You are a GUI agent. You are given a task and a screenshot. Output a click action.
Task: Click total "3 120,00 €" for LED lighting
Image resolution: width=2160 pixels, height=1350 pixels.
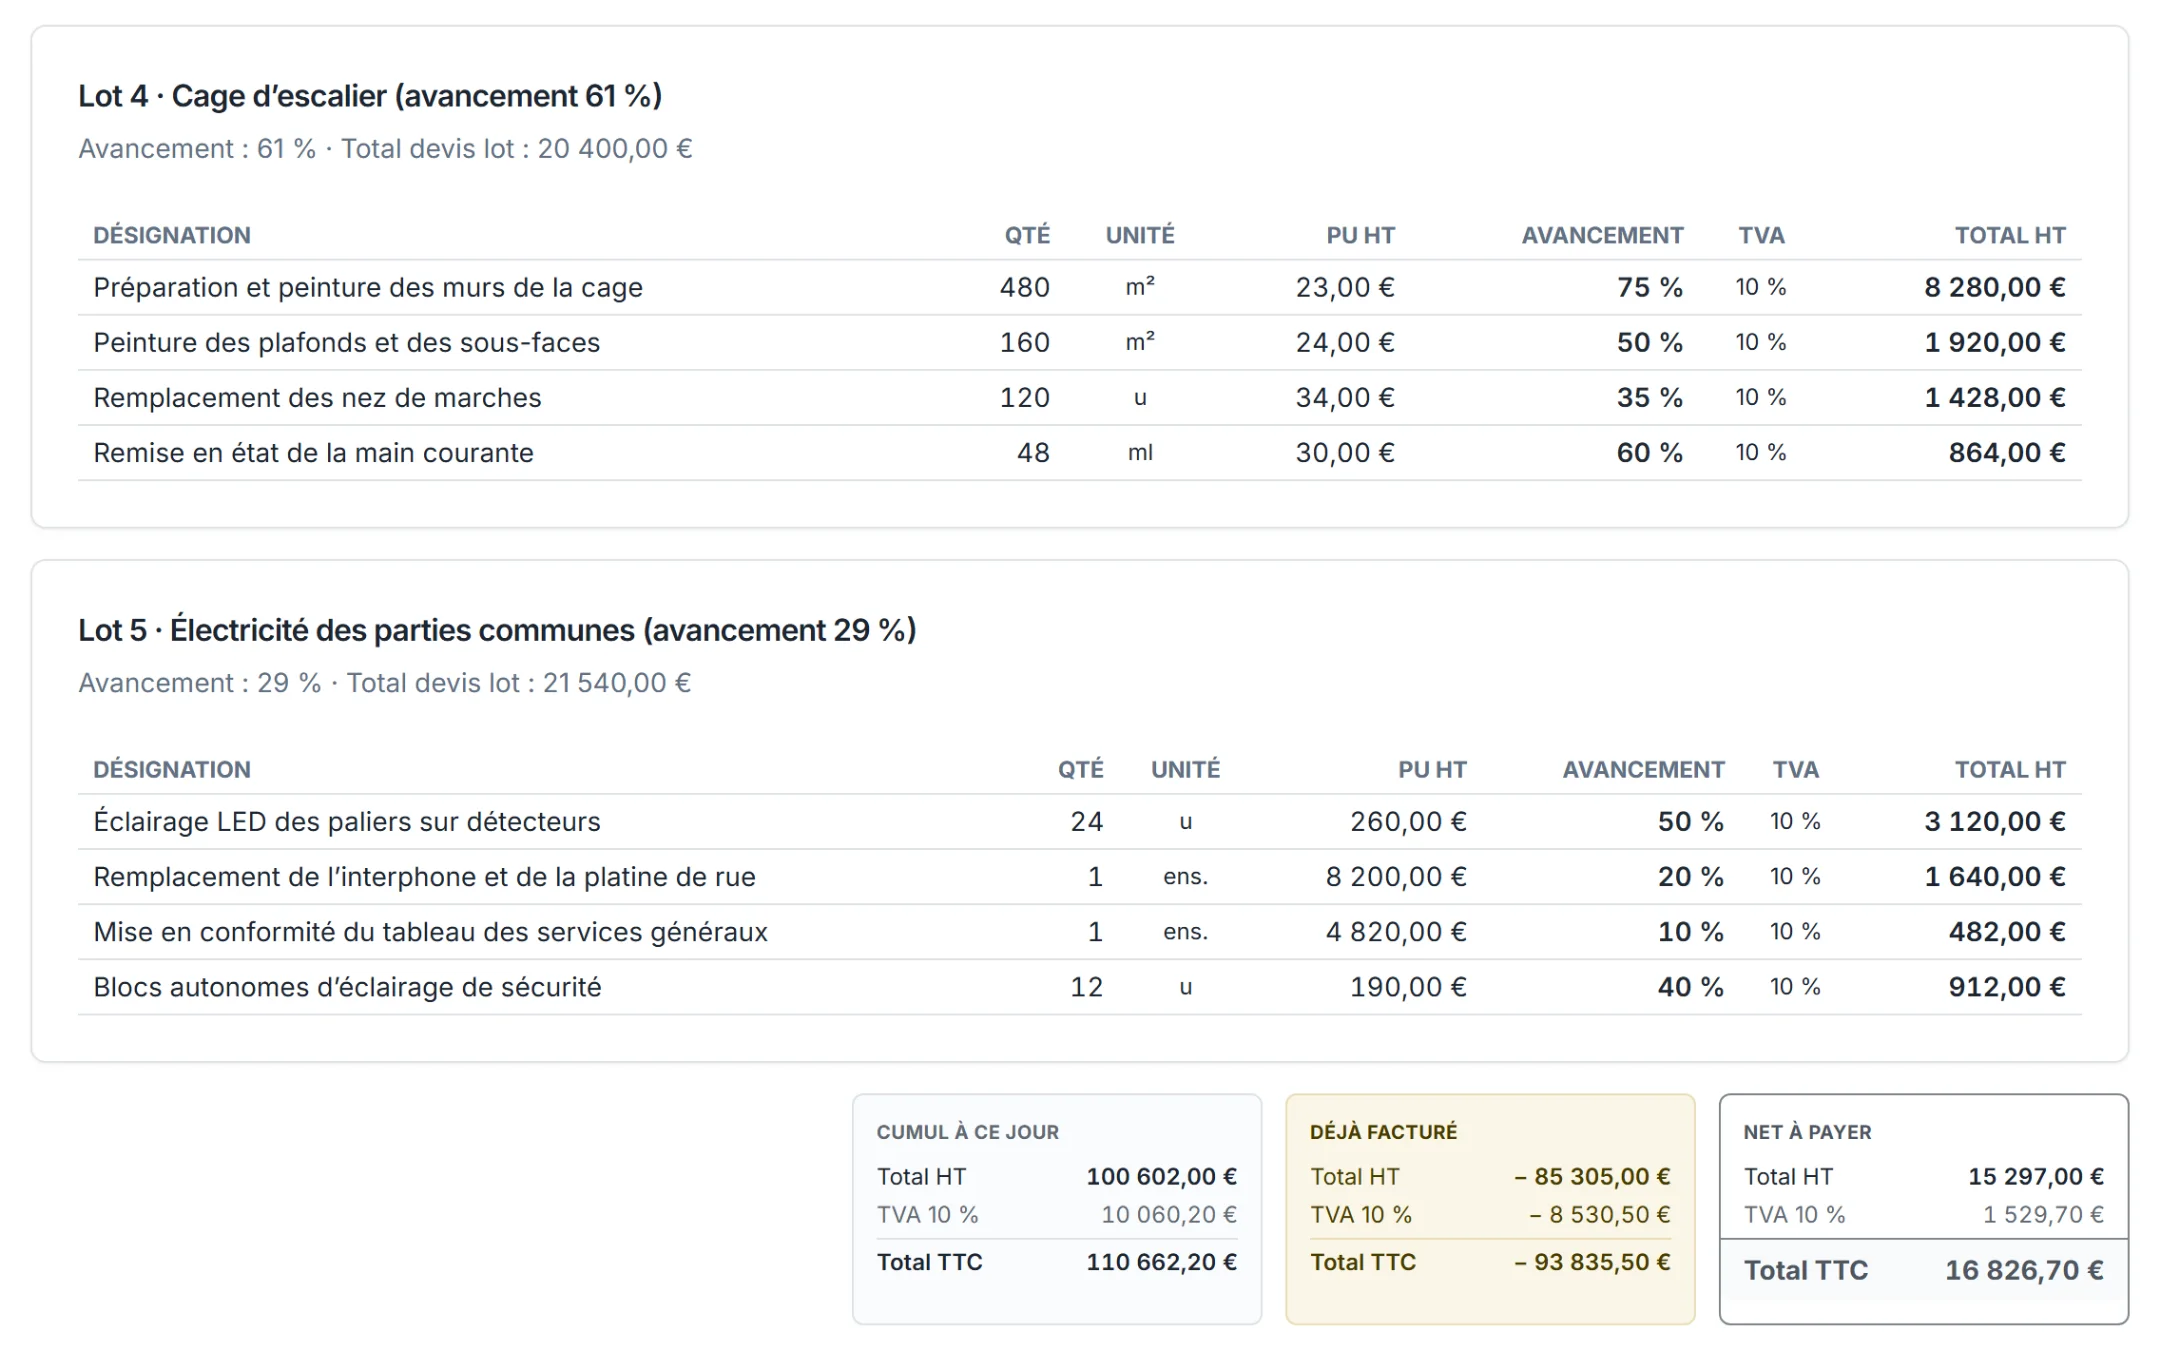(x=1995, y=822)
